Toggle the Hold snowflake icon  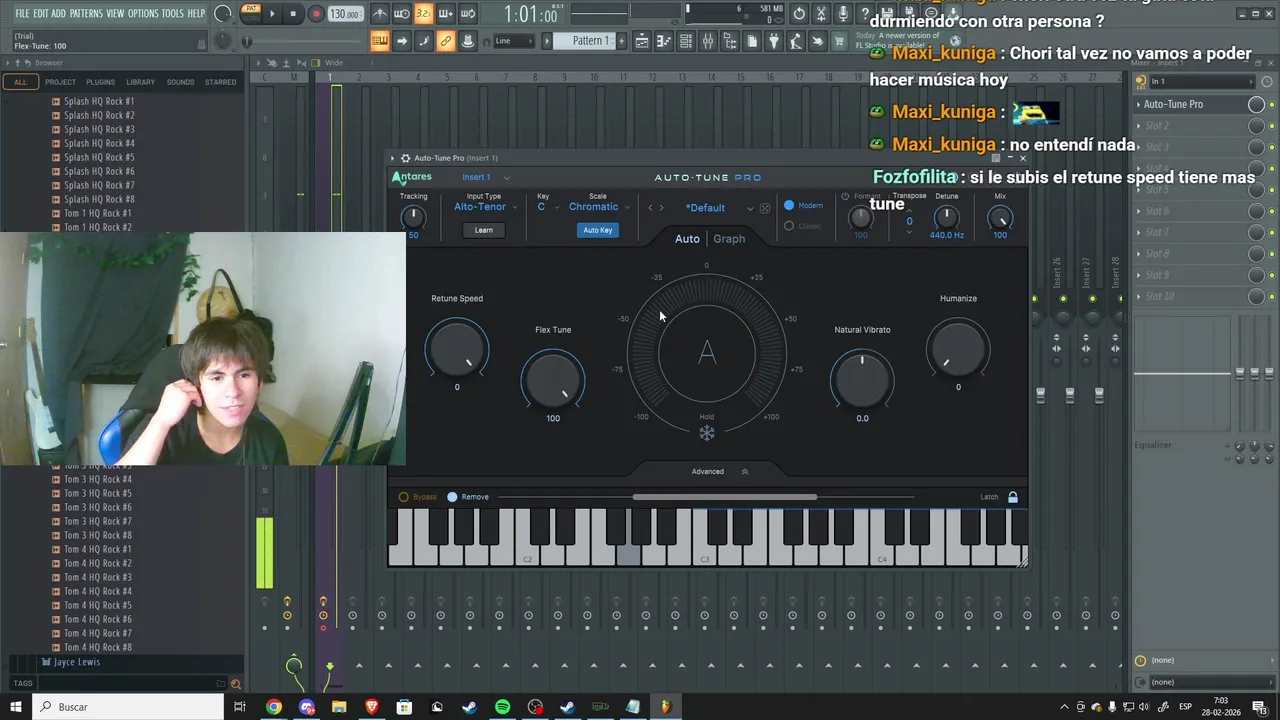[x=707, y=433]
